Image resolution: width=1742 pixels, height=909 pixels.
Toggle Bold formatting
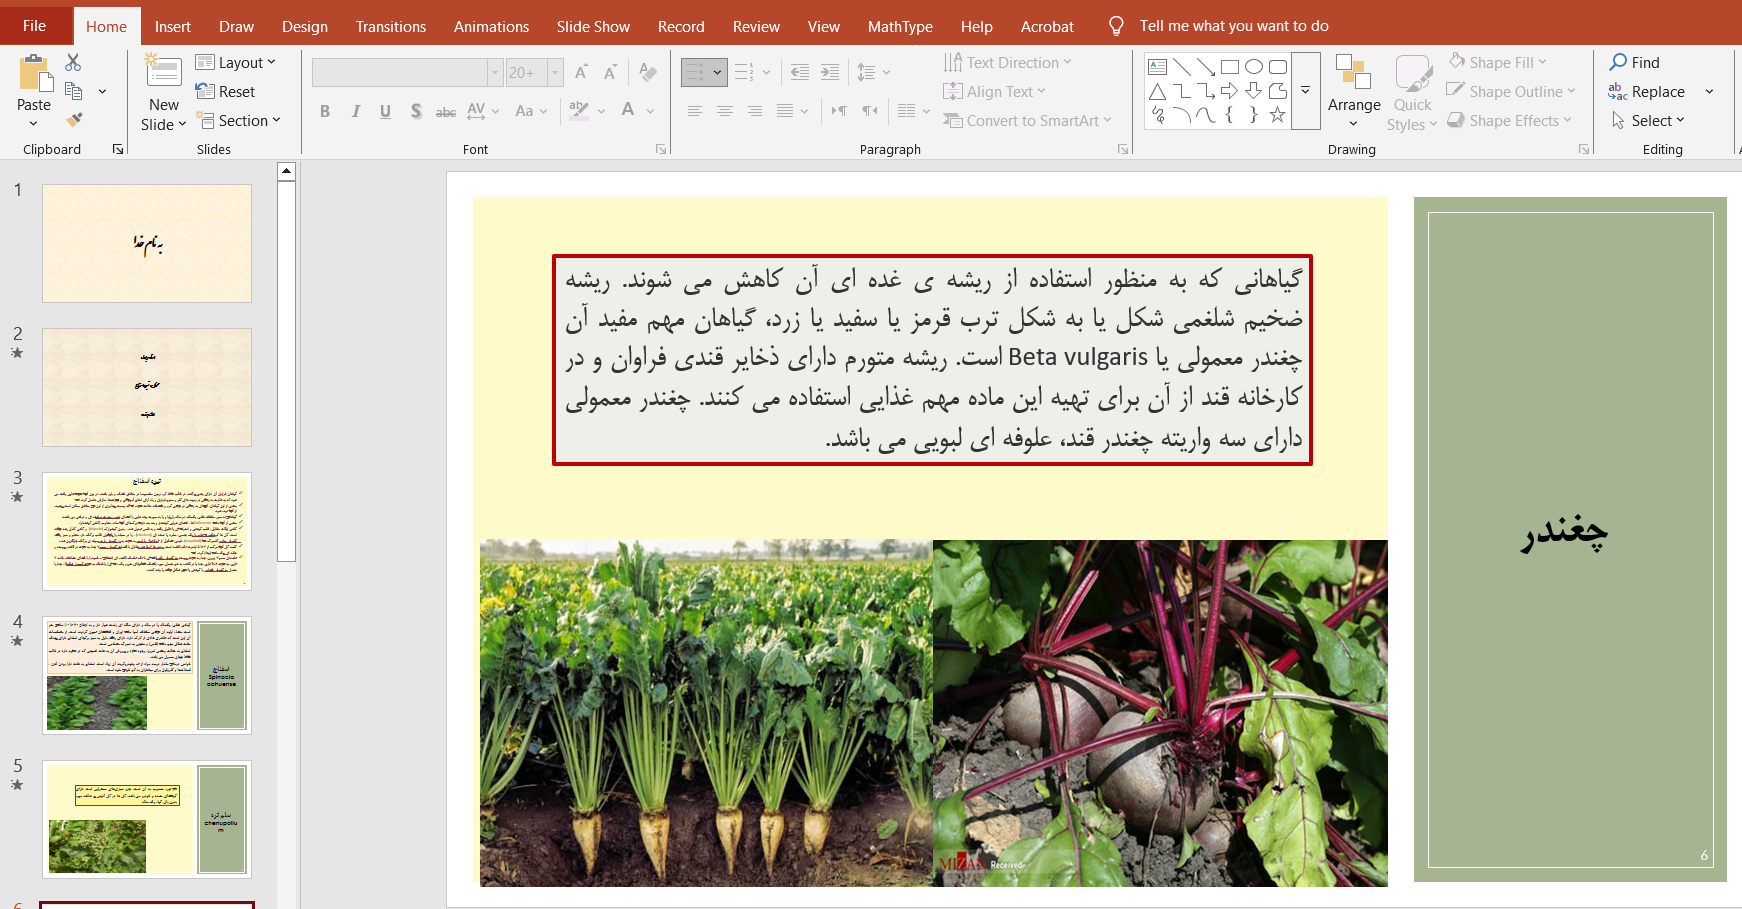[325, 111]
